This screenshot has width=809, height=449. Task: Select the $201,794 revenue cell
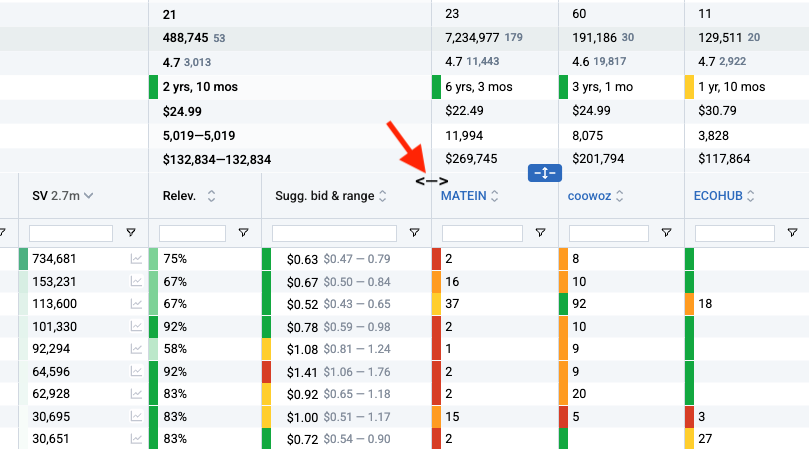[x=598, y=159]
